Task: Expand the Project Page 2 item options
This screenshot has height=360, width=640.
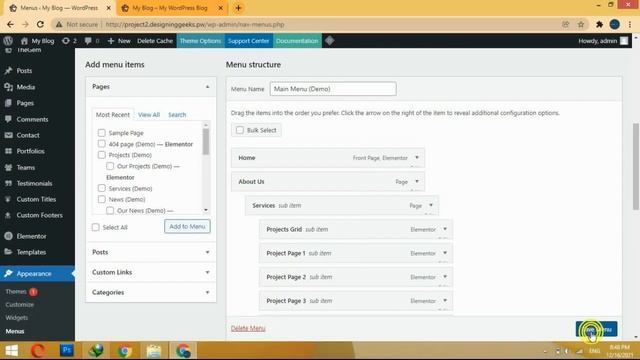Action: pyautogui.click(x=445, y=277)
